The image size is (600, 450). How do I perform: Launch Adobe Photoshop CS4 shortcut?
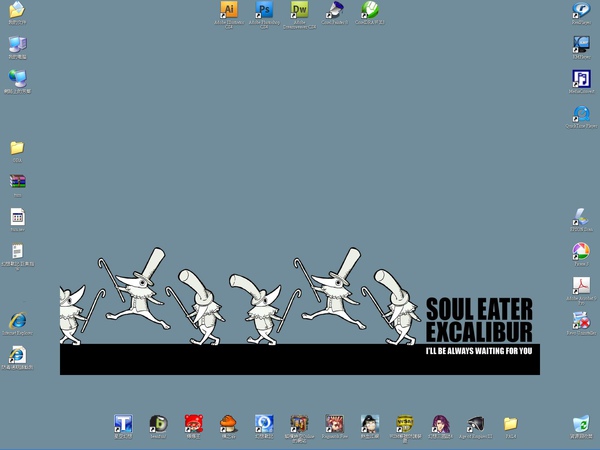pyautogui.click(x=264, y=10)
